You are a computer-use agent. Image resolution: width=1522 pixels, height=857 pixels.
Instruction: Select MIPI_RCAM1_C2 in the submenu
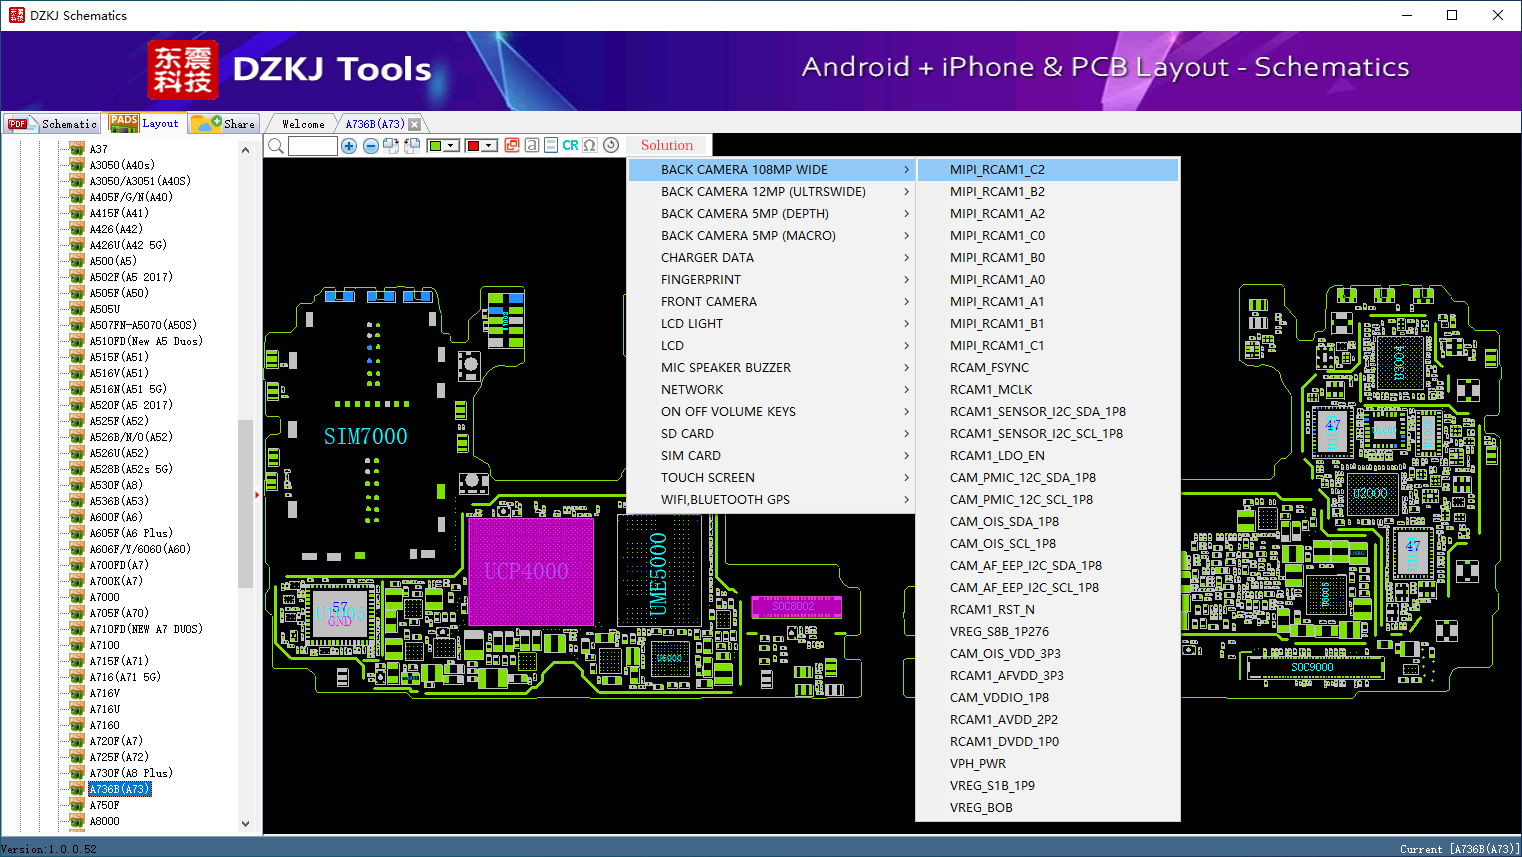click(1048, 170)
